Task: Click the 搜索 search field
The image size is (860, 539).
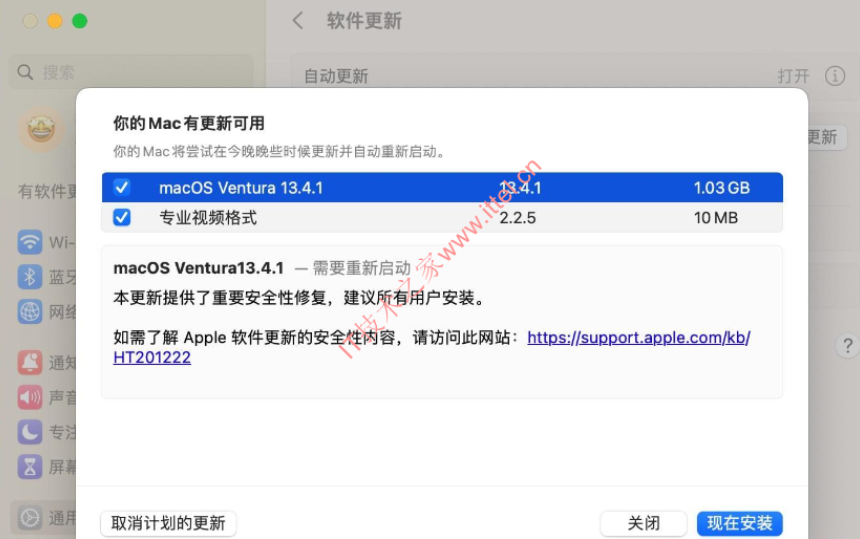Action: [x=132, y=72]
